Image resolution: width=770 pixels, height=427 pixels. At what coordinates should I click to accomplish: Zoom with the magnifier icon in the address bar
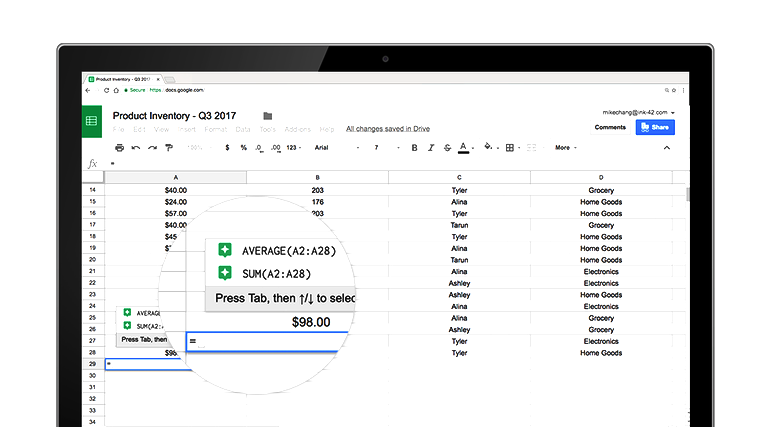click(x=667, y=90)
